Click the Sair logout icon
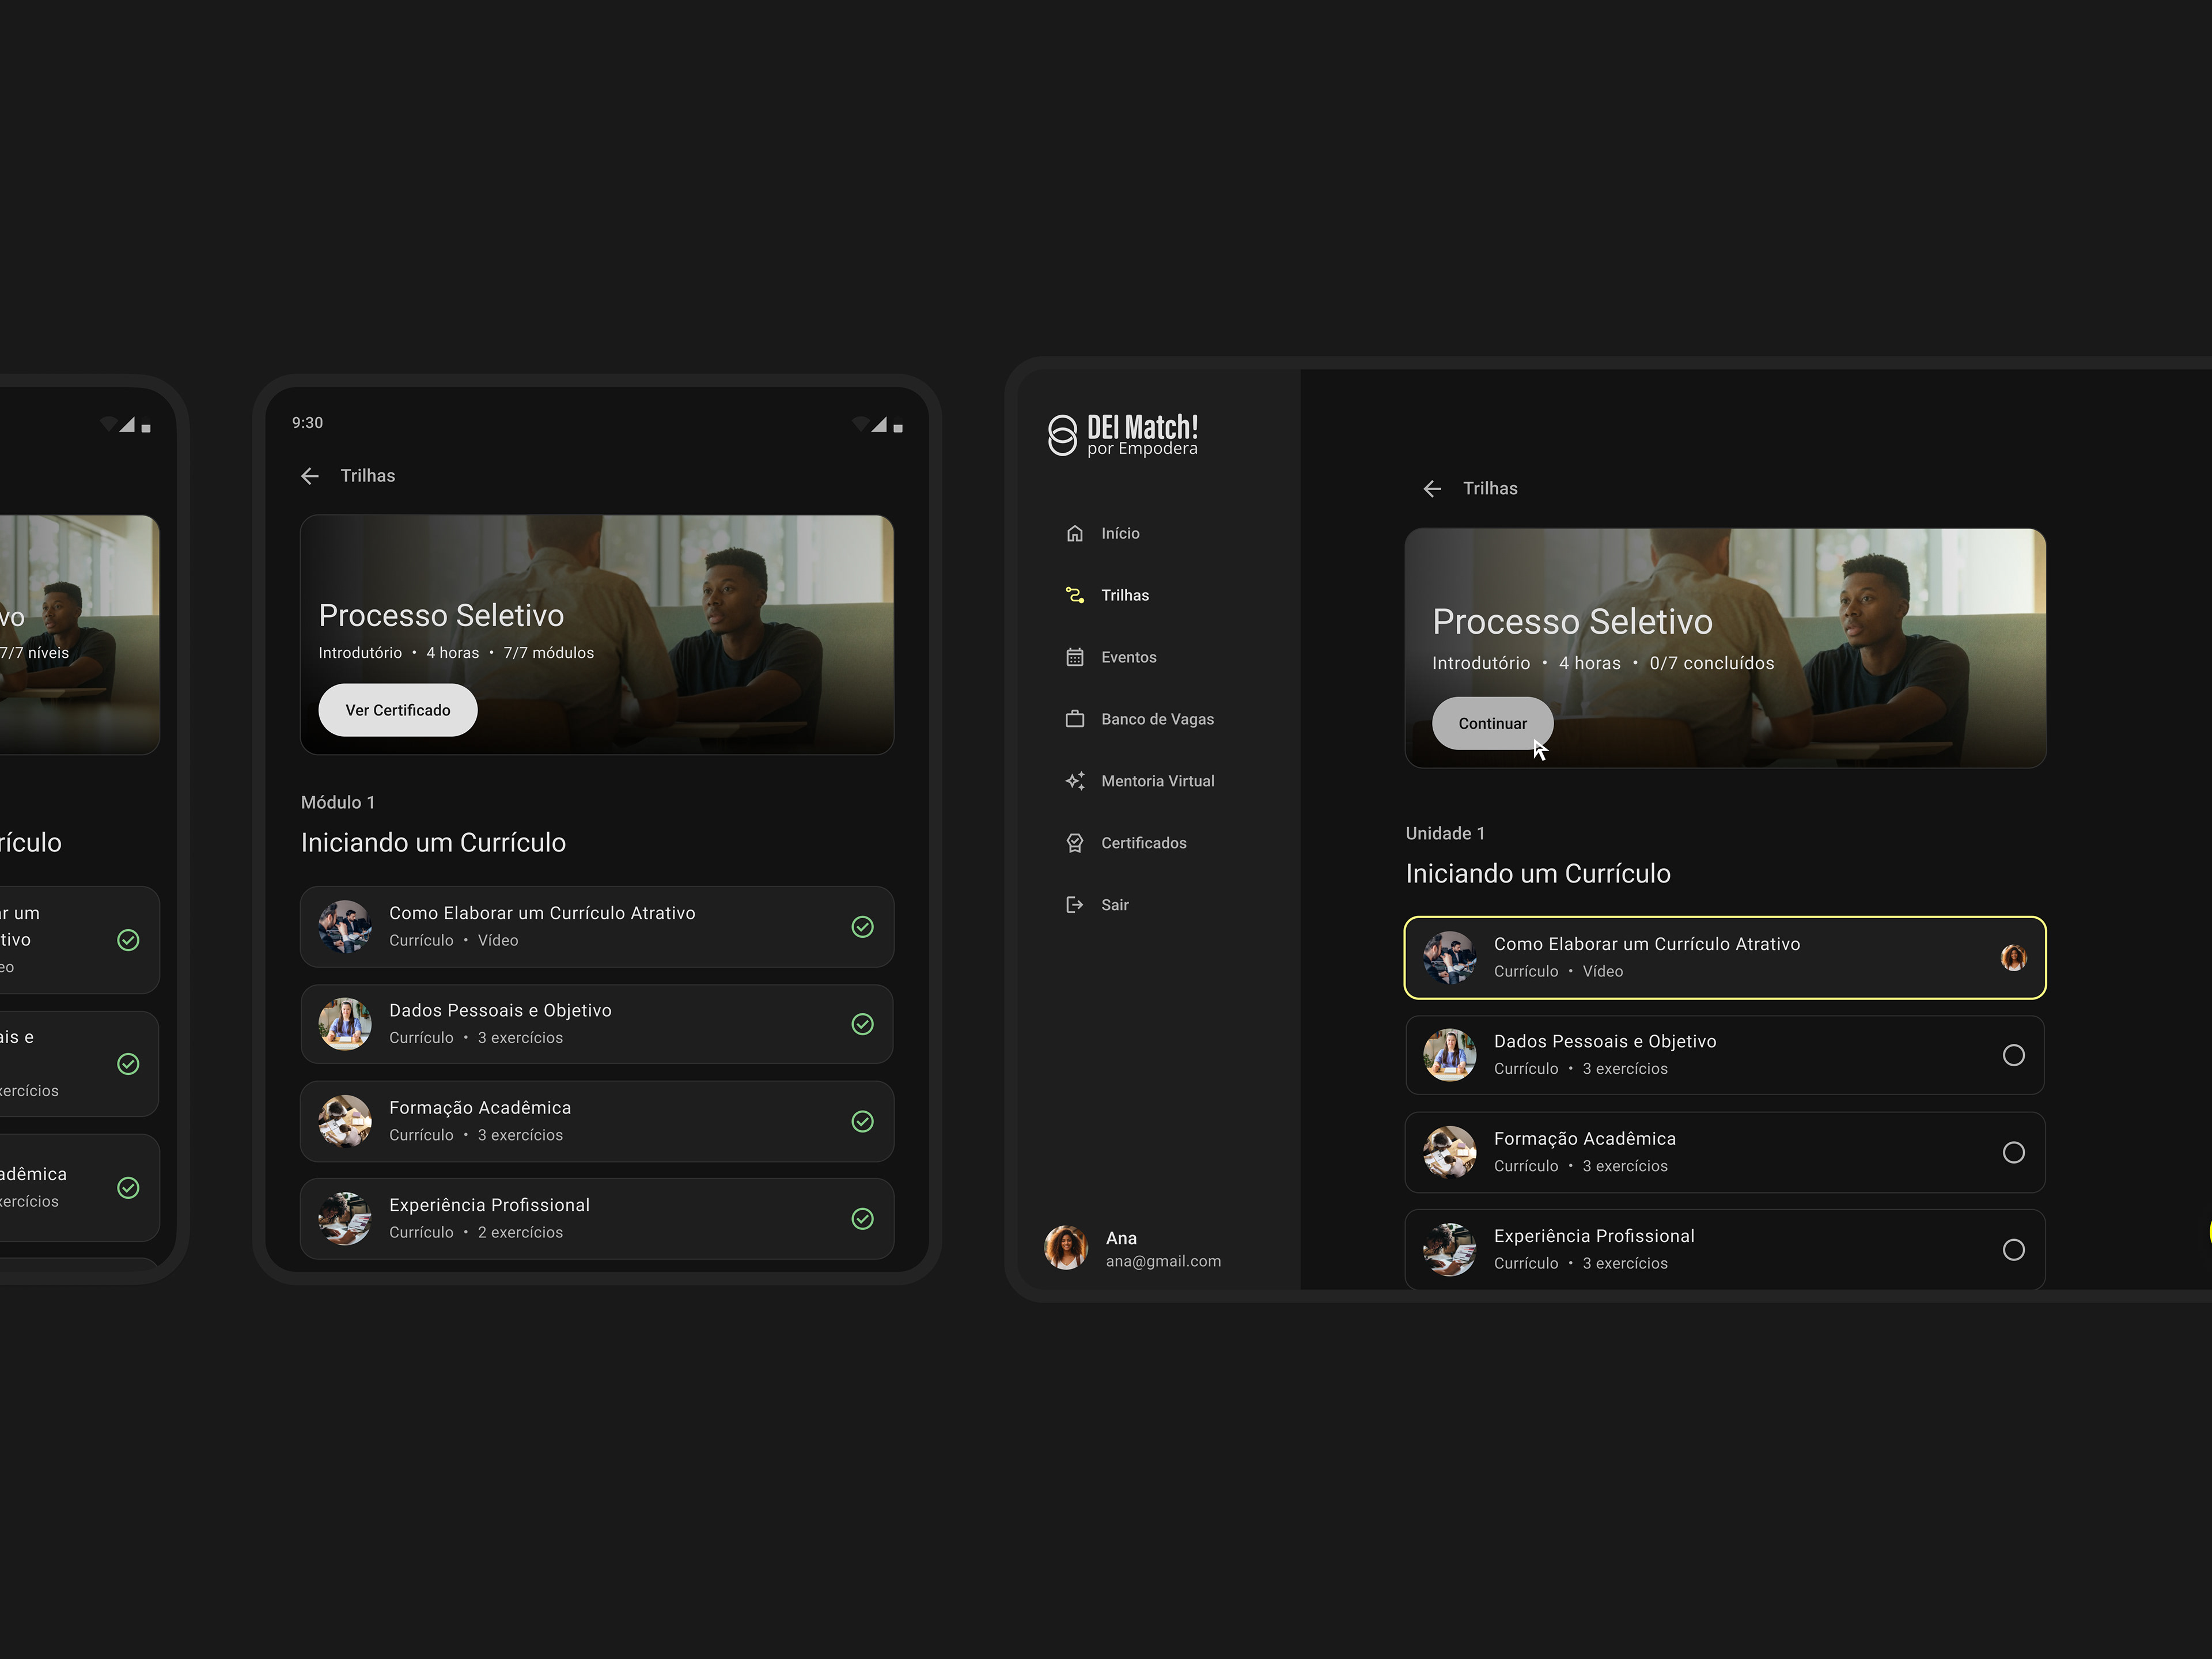The height and width of the screenshot is (1659, 2212). [x=1074, y=905]
